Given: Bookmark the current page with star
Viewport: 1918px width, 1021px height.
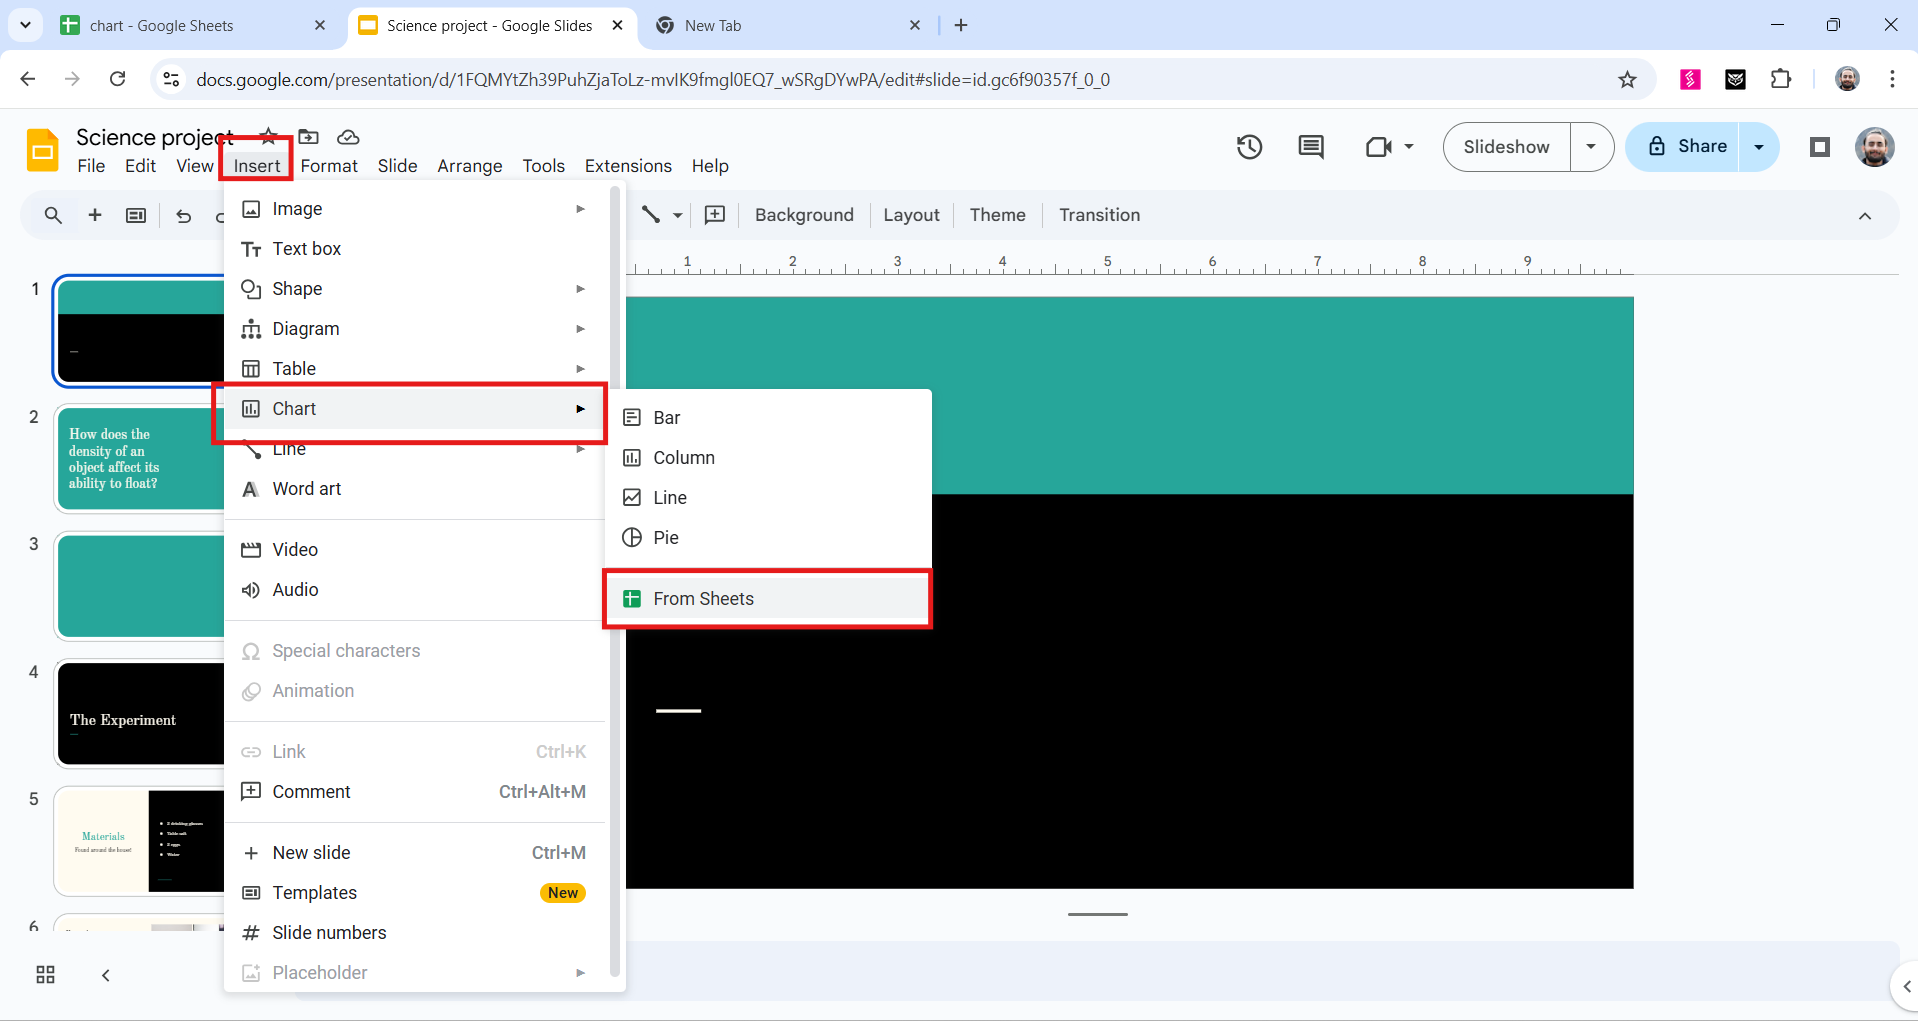Looking at the screenshot, I should point(1628,79).
